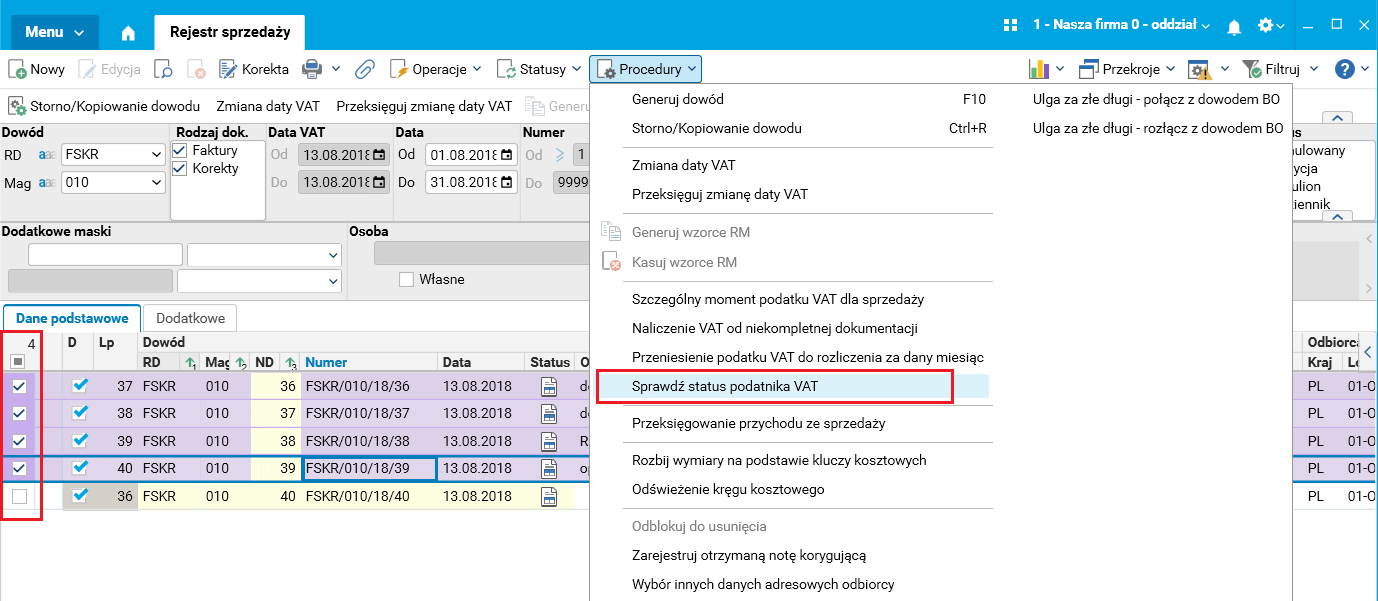
Task: Open the printer icon in toolbar
Action: [312, 69]
